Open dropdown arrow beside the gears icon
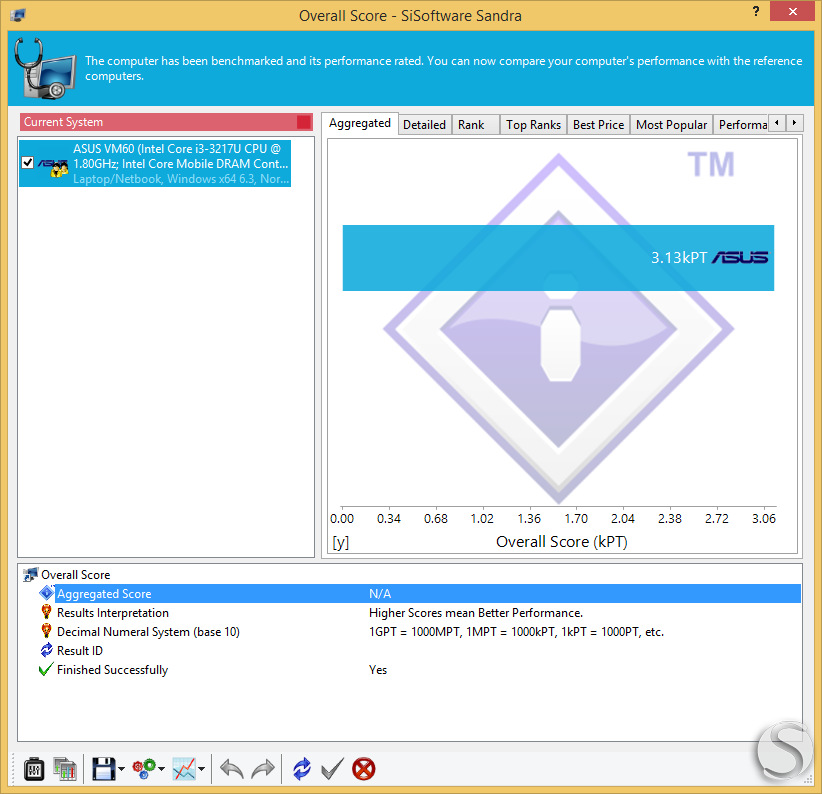This screenshot has width=822, height=794. (x=161, y=769)
